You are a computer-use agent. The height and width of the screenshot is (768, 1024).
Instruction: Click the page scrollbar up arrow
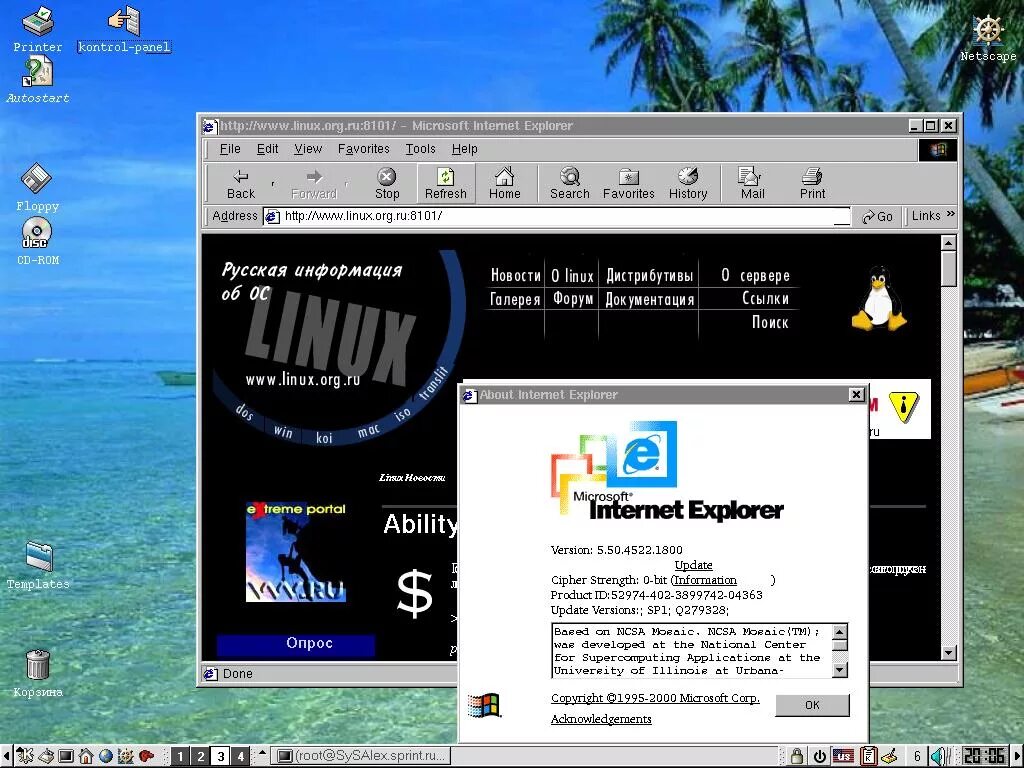pos(949,242)
